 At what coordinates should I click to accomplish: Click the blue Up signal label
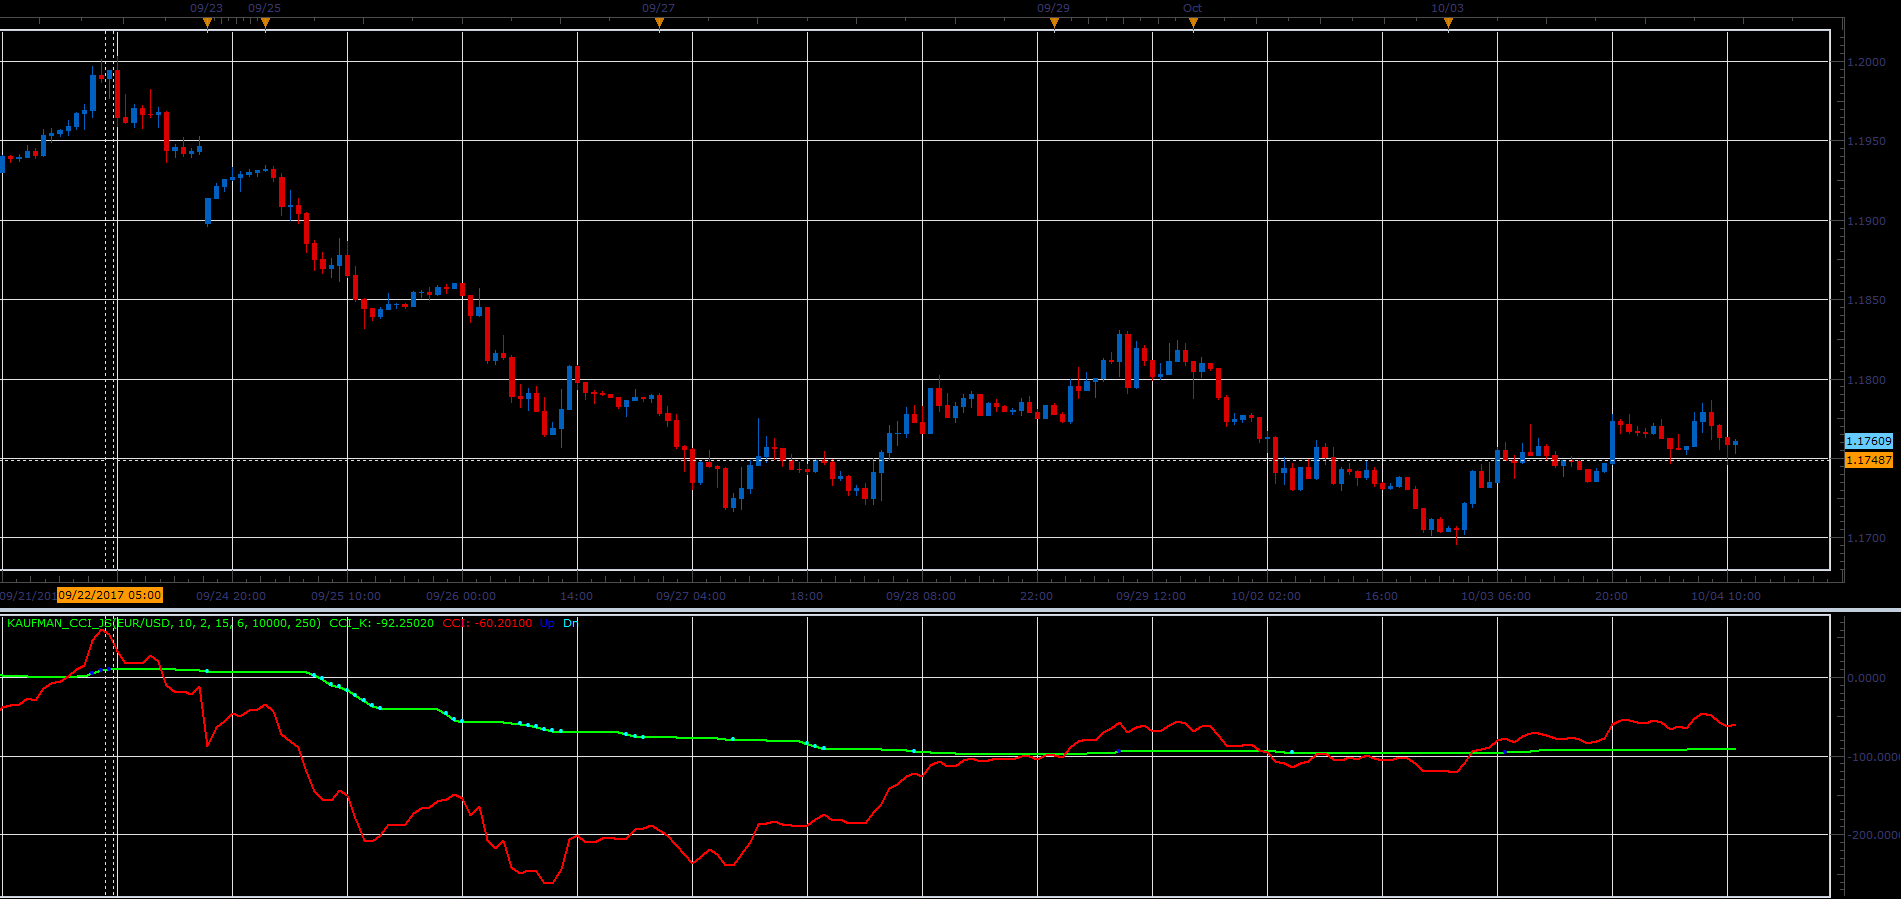coord(547,623)
